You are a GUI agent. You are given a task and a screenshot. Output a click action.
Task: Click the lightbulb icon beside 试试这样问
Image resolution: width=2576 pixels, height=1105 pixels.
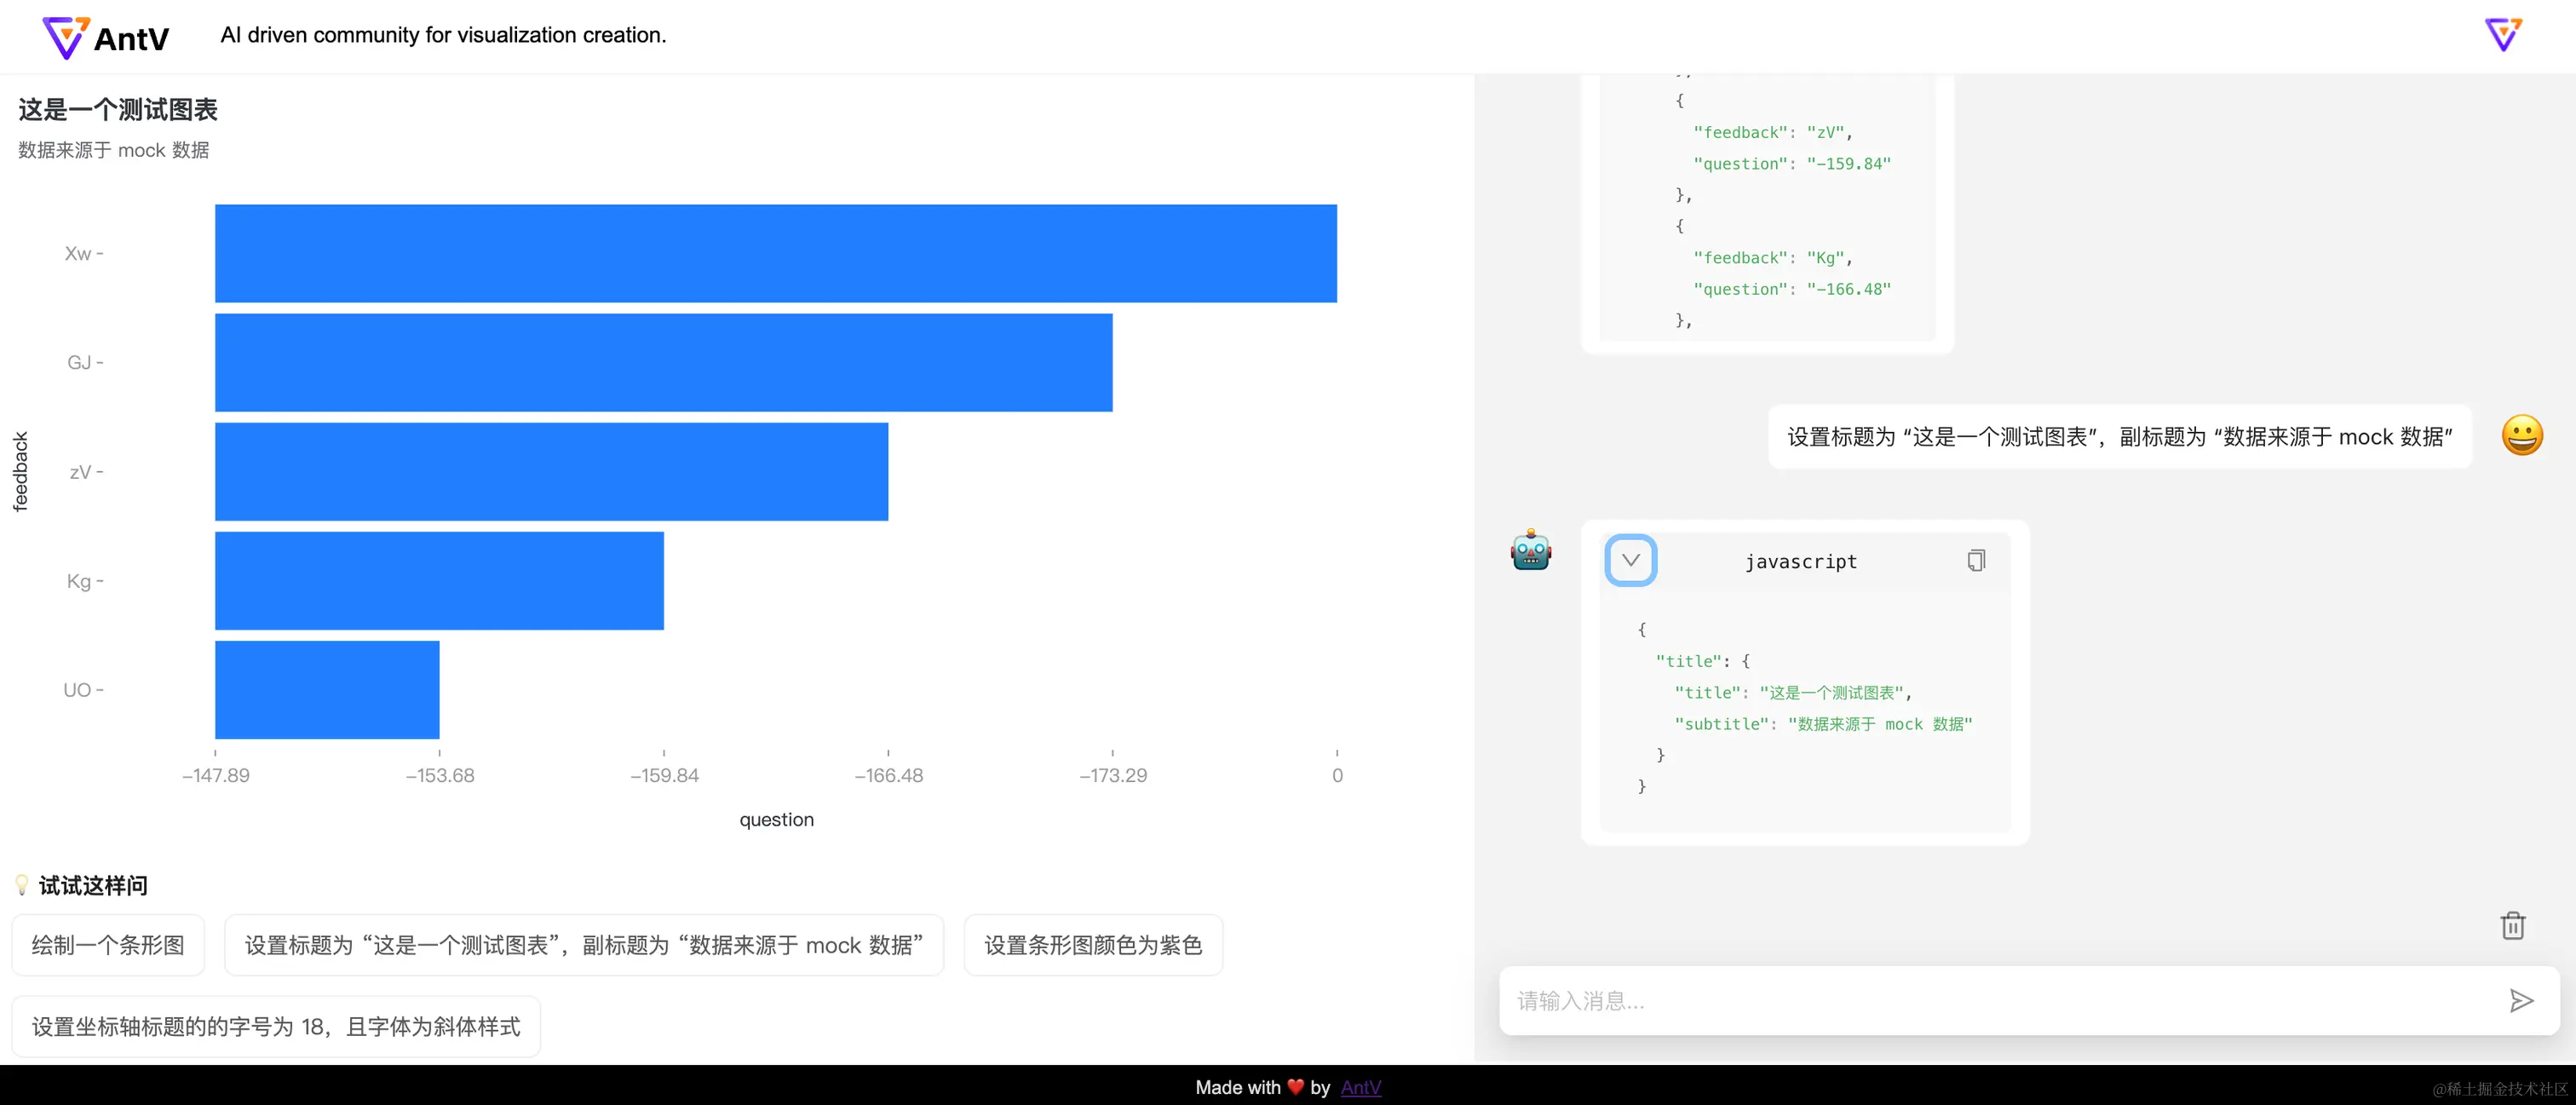22,885
